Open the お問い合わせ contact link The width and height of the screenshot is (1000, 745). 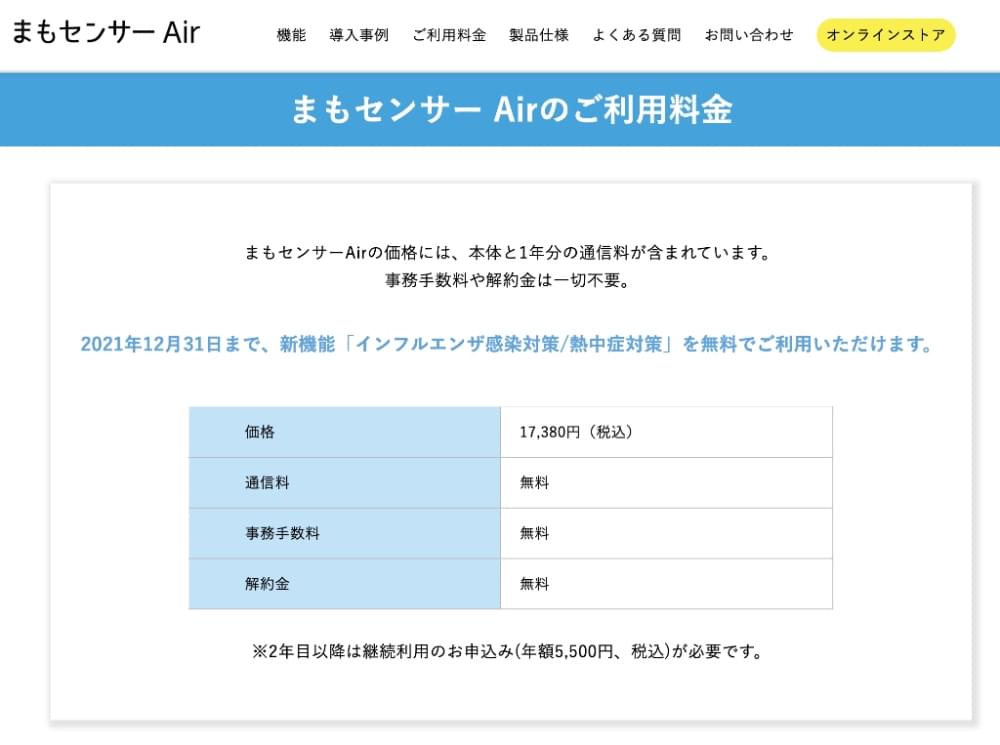click(x=749, y=35)
